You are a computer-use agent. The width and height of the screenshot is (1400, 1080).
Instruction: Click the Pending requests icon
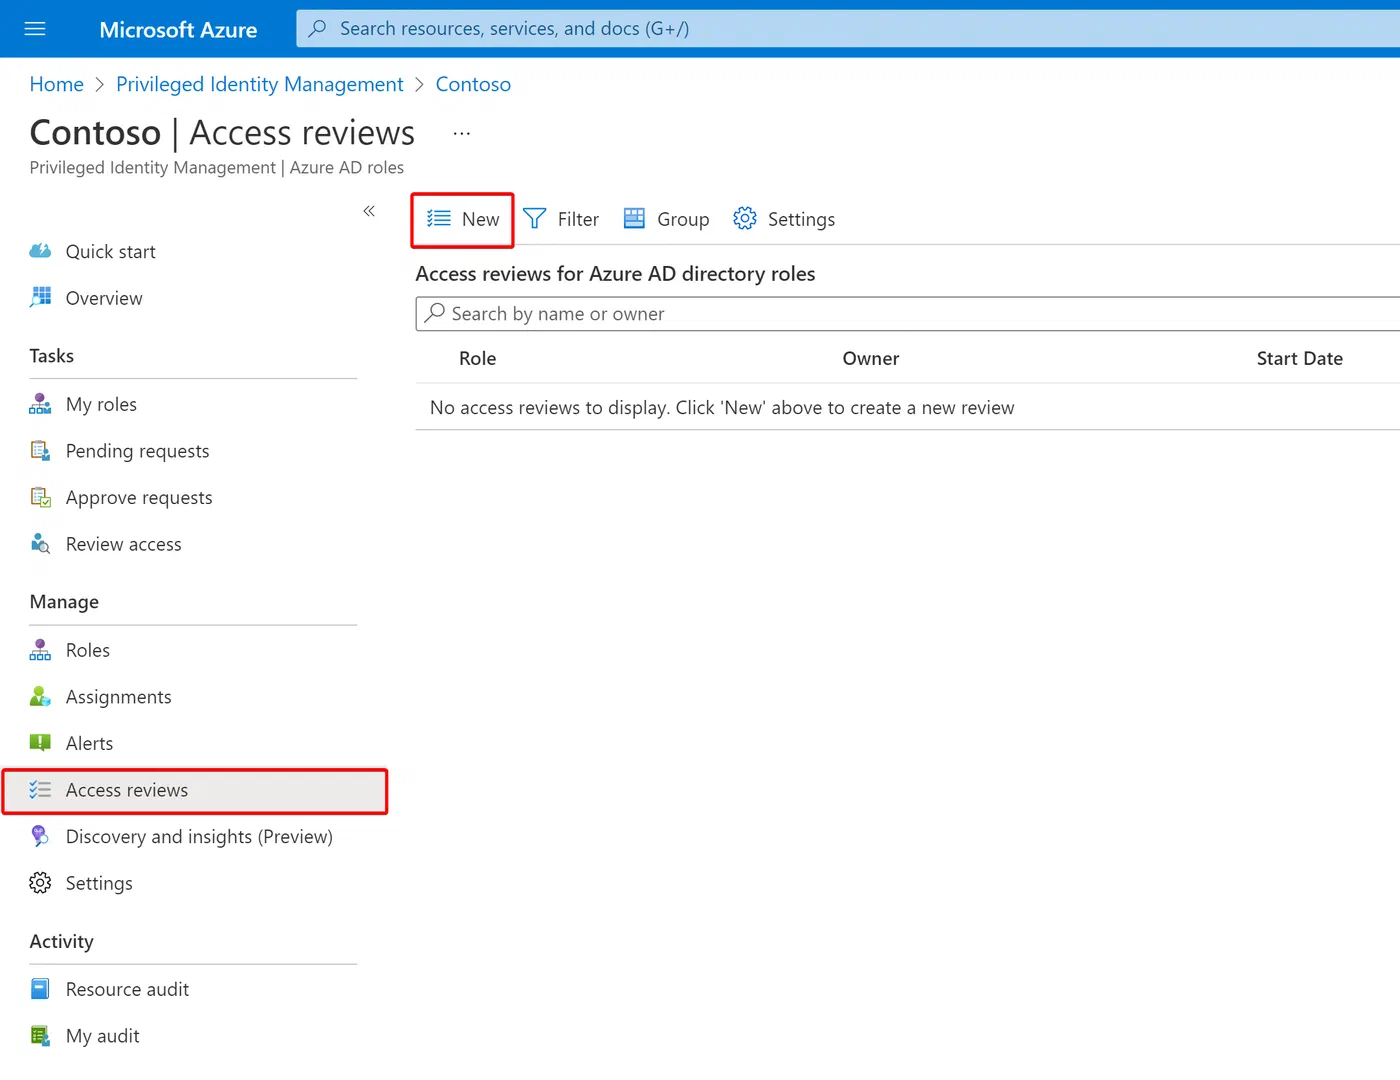click(40, 451)
